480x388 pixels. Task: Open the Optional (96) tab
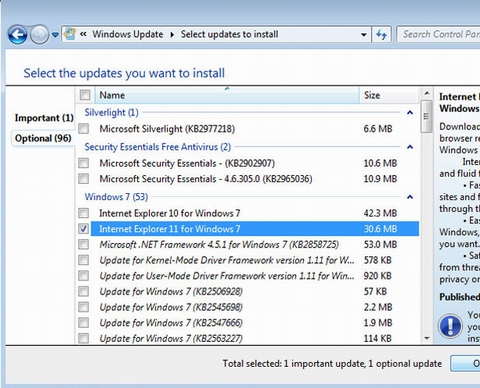tap(43, 138)
